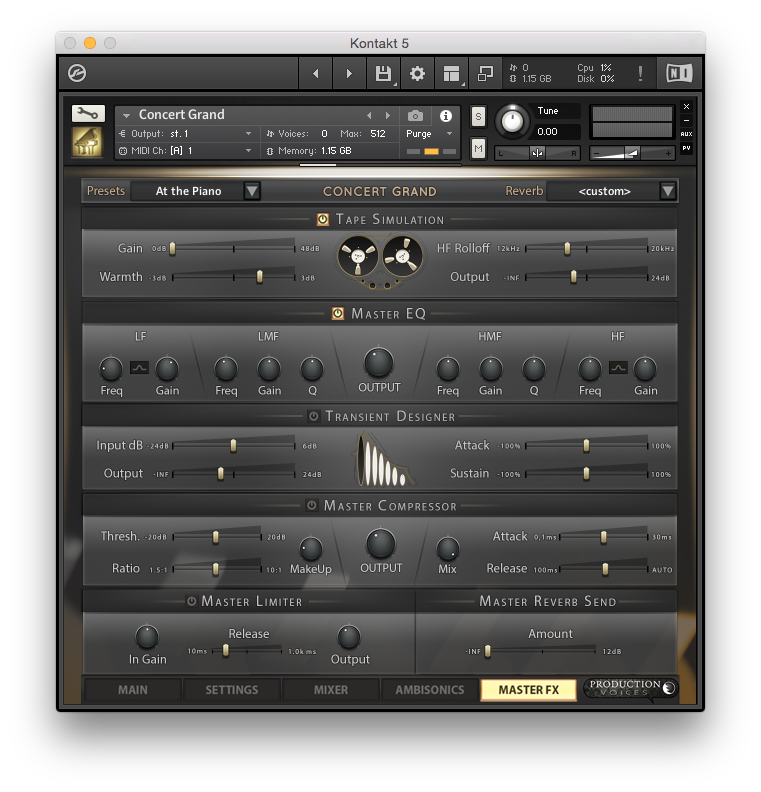Click the Limiter In Gain knob
The height and width of the screenshot is (792, 761).
tap(147, 637)
